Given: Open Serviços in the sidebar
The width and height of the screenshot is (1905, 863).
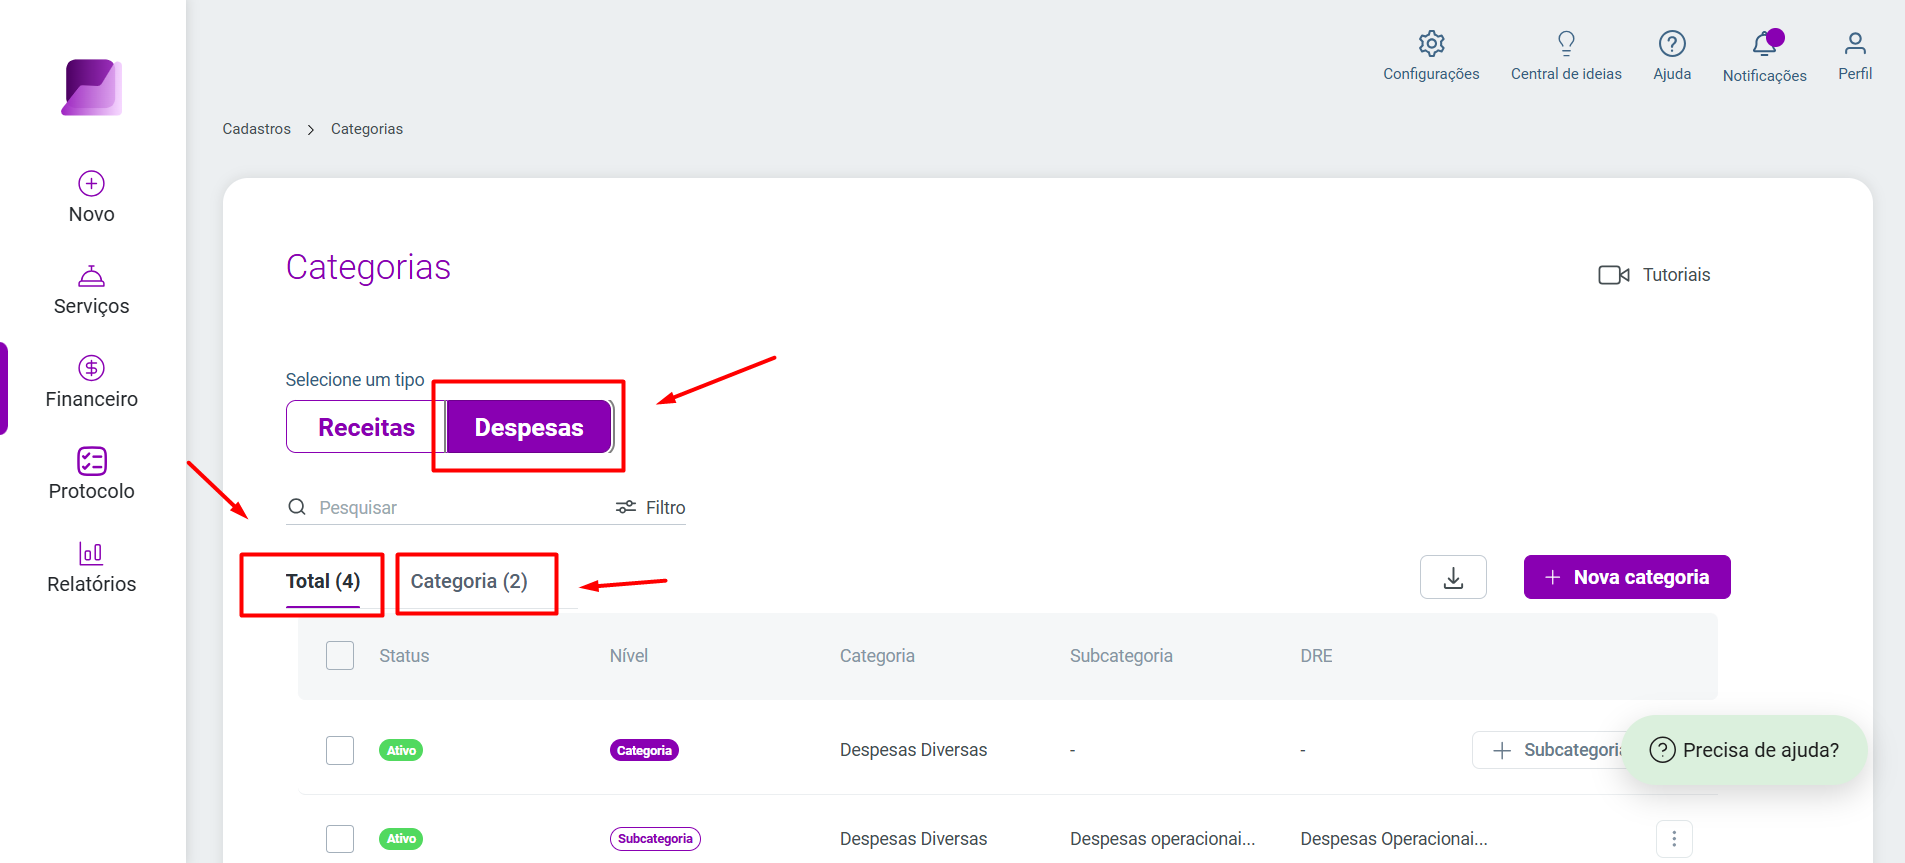Looking at the screenshot, I should point(91,291).
